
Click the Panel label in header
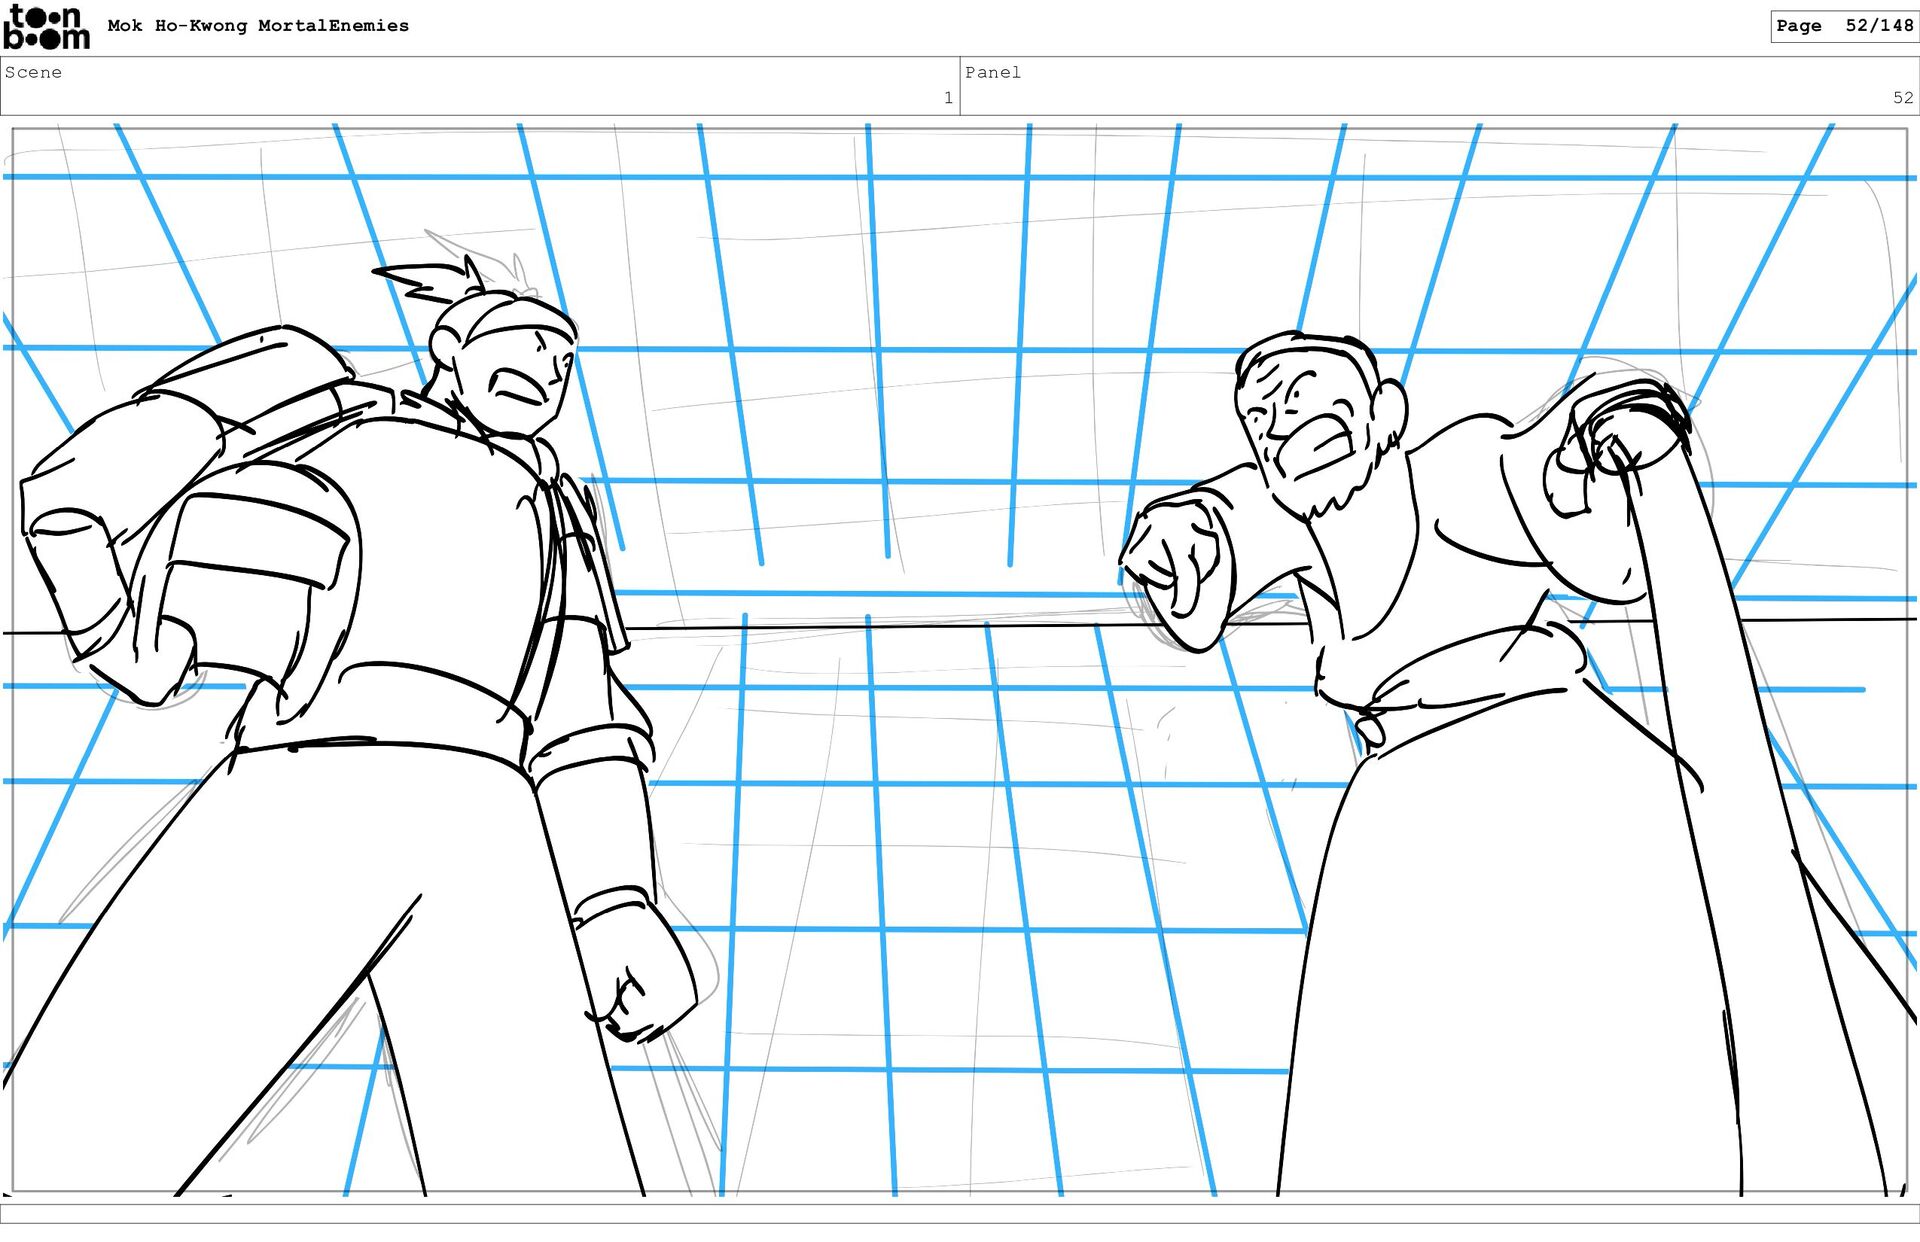[992, 72]
